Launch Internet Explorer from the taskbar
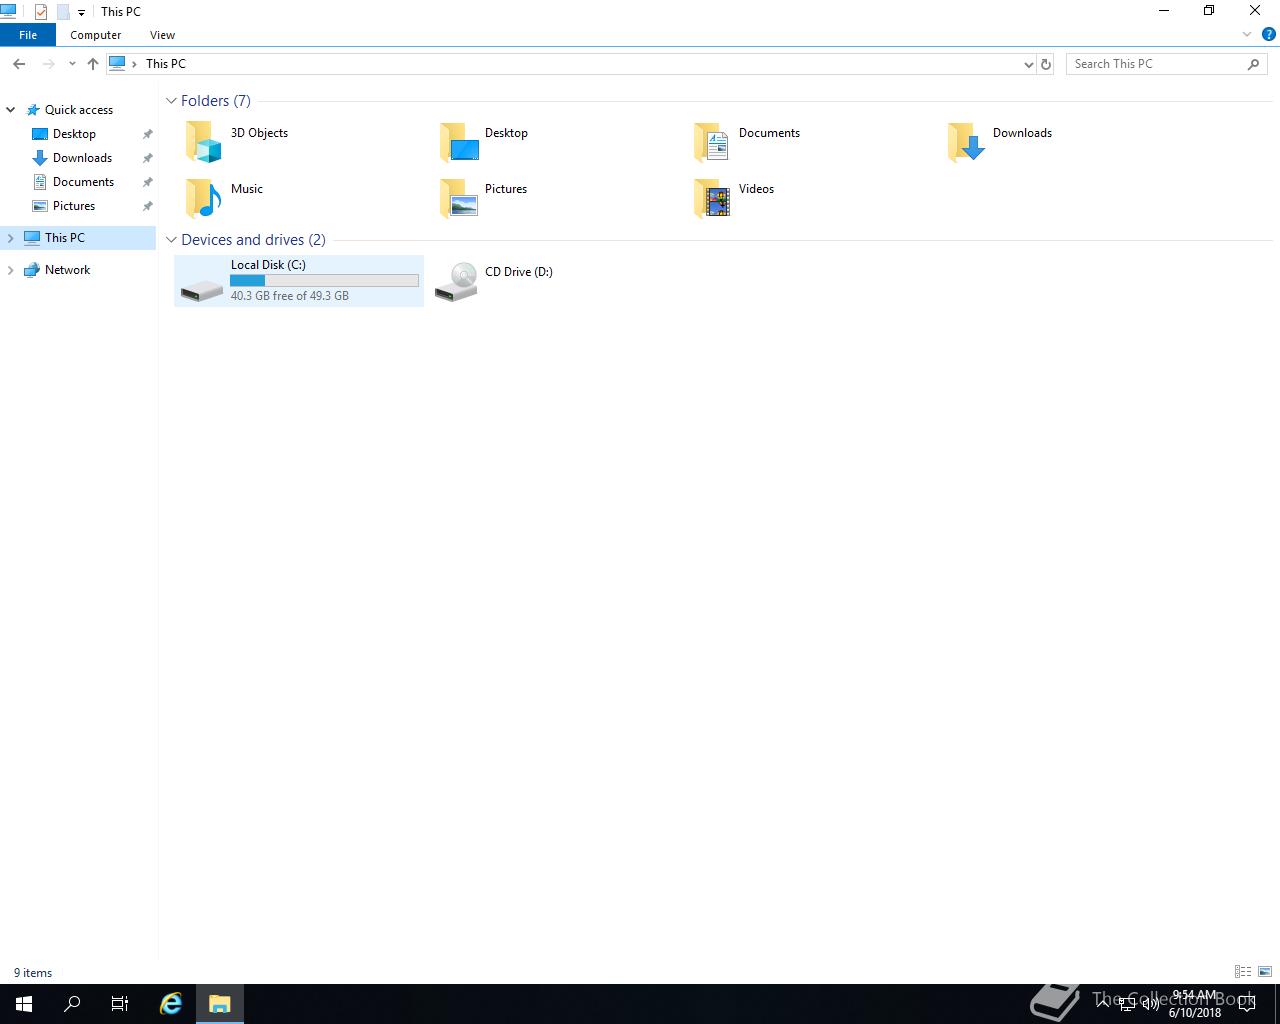The height and width of the screenshot is (1024, 1280). click(171, 1004)
